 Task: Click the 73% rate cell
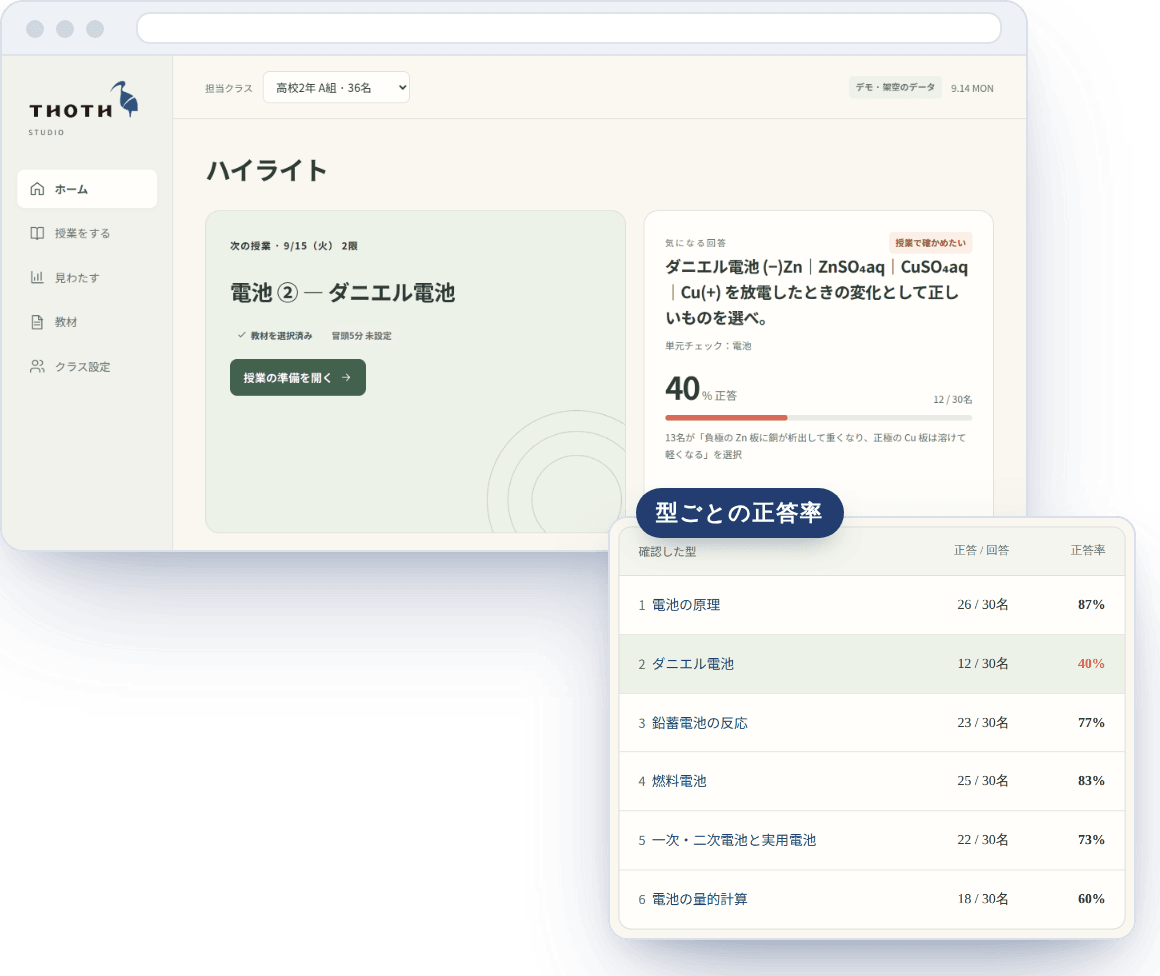(x=1091, y=840)
